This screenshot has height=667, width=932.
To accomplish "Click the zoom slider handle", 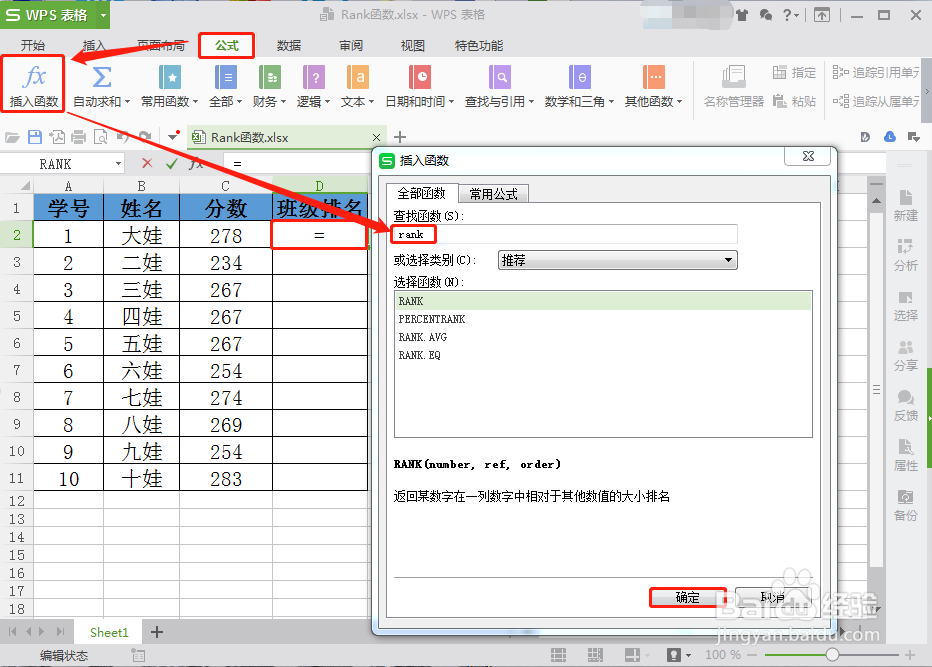I will point(832,655).
